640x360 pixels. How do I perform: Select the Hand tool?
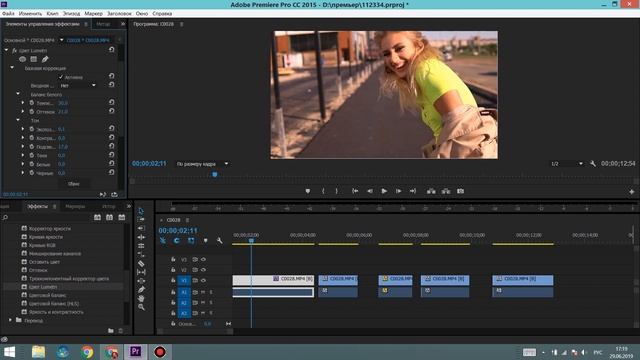click(141, 298)
